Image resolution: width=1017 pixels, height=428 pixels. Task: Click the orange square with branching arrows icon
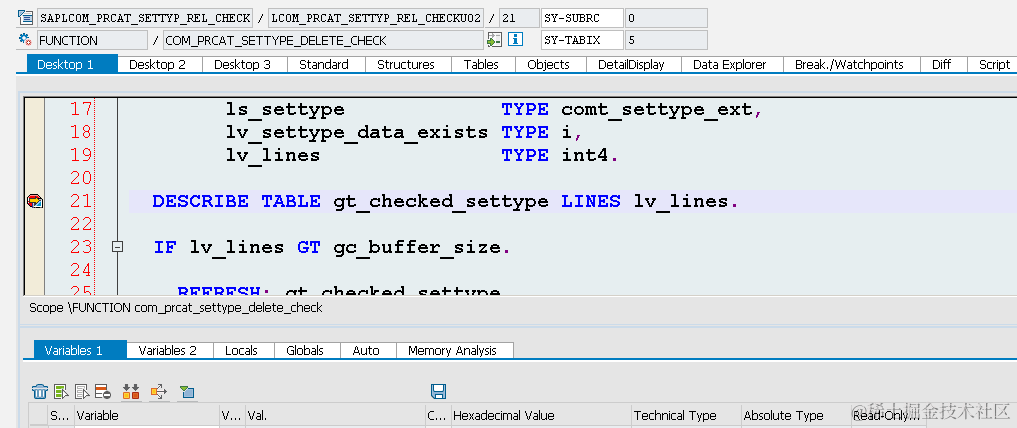[159, 391]
